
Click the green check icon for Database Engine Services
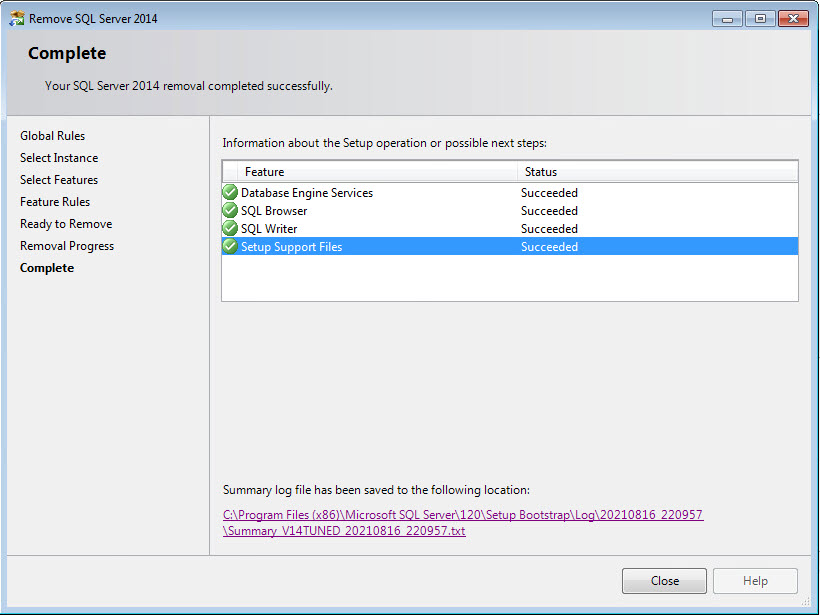point(230,192)
